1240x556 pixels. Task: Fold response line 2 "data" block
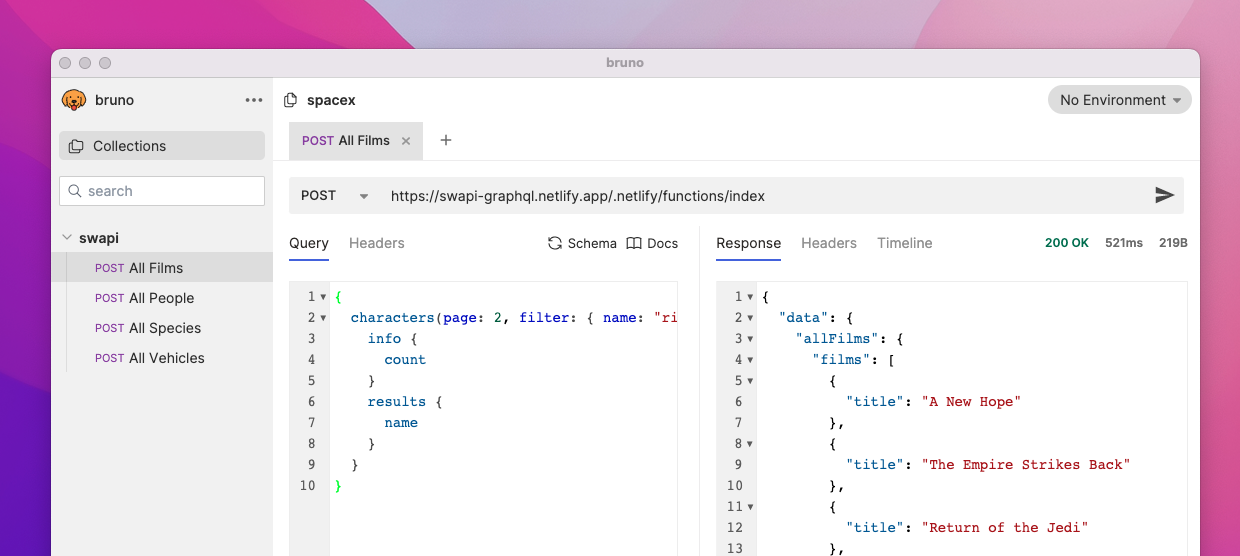[750, 318]
